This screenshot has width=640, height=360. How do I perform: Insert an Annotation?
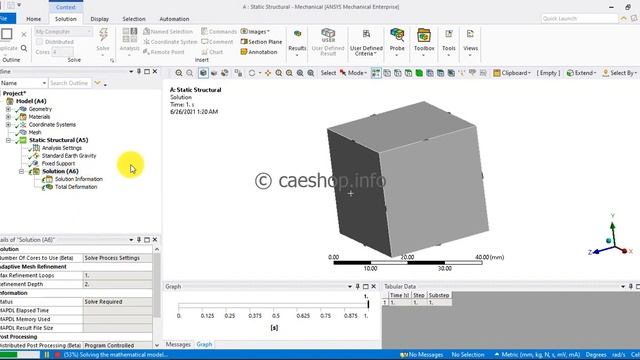(259, 52)
